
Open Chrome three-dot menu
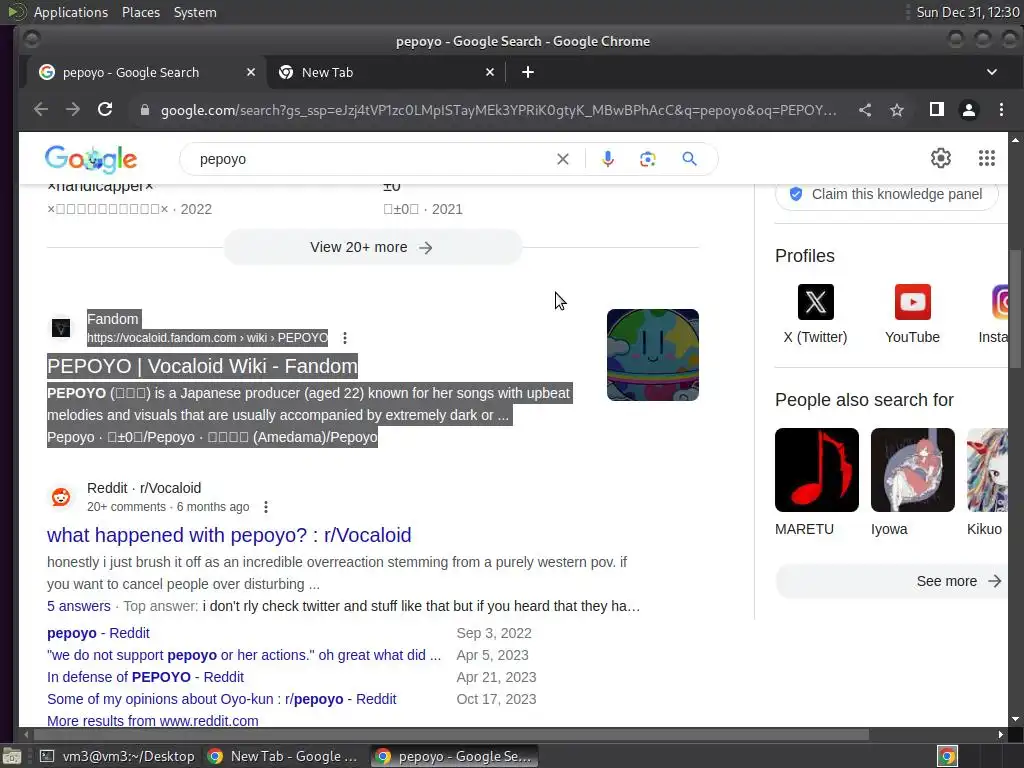pyautogui.click(x=1001, y=110)
